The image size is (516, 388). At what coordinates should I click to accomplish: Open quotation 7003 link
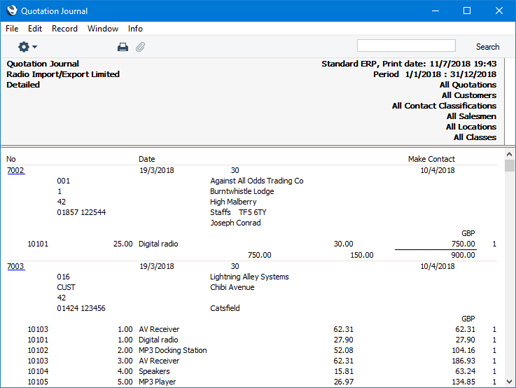[16, 266]
